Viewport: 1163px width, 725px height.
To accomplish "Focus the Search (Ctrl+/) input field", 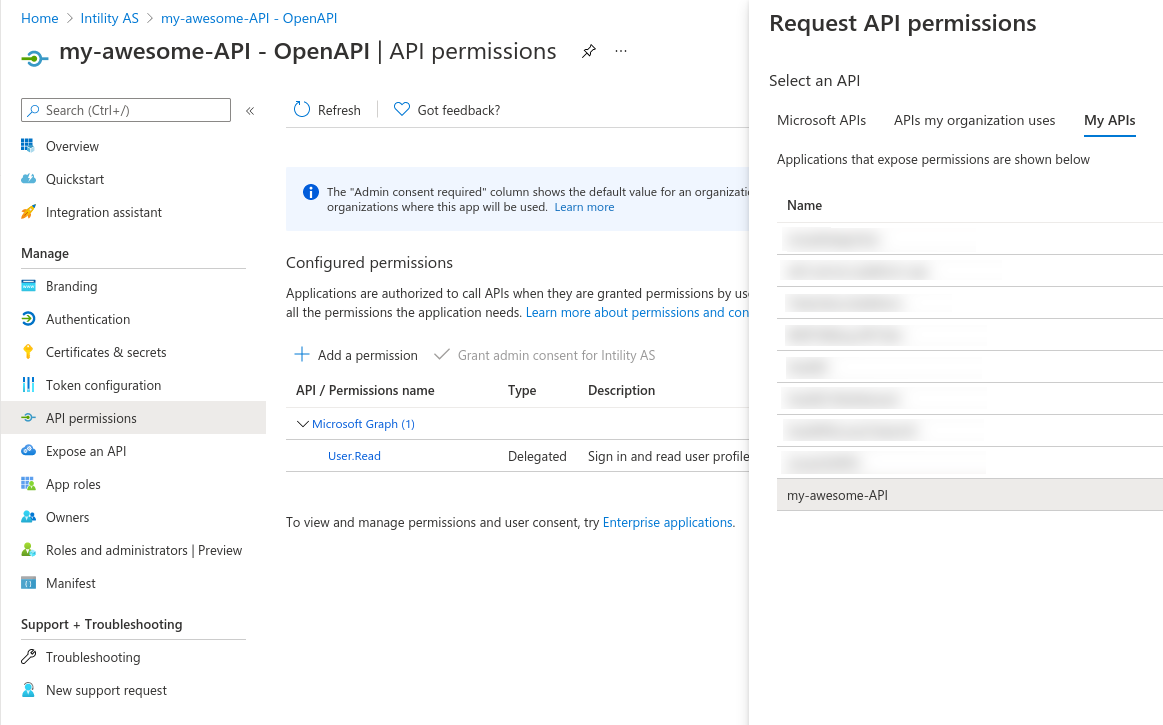I will [126, 110].
